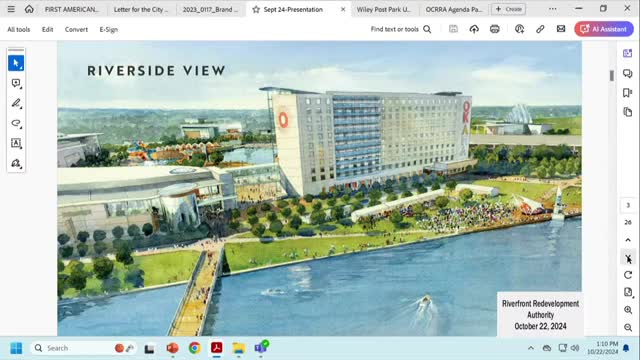Open the generative summary panel icon
This screenshot has width=640, height=360.
point(627,53)
